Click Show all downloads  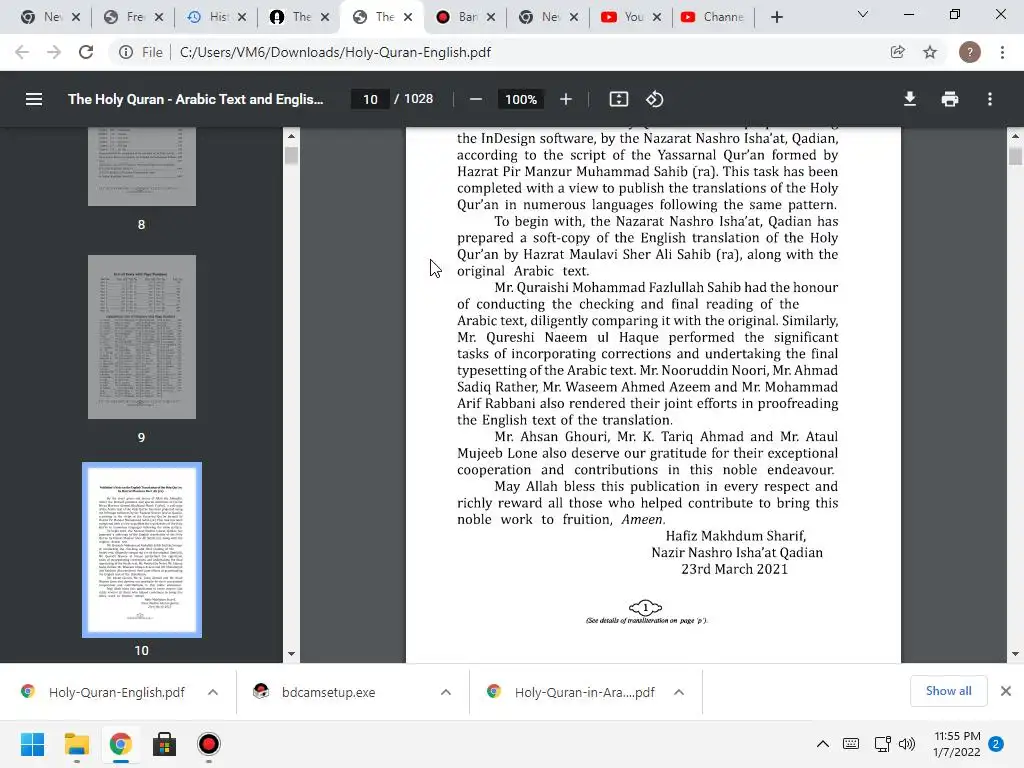coord(948,691)
